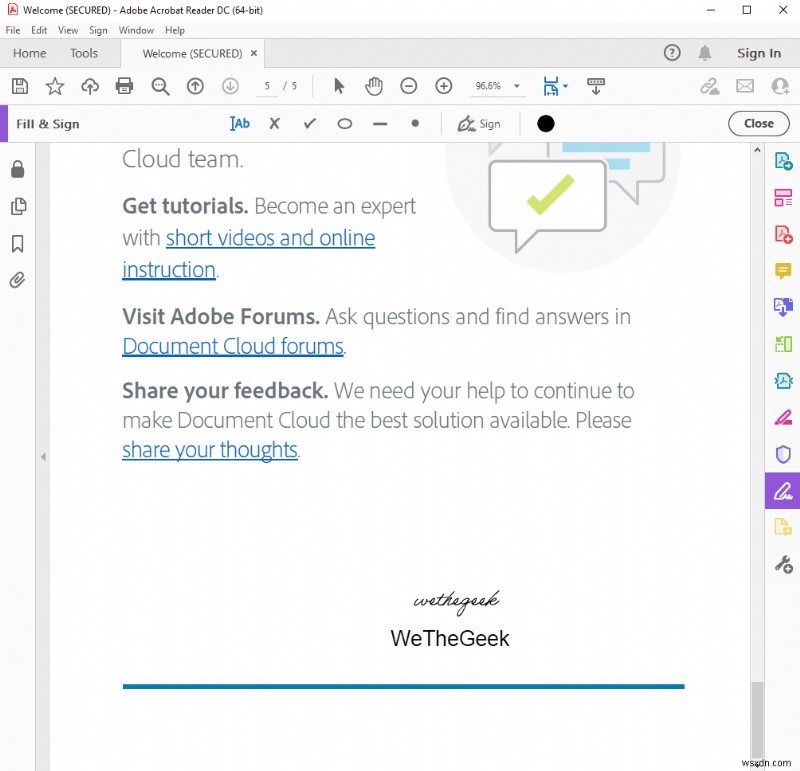The image size is (800, 771).
Task: Click the 96.6% zoom value field
Action: tap(488, 86)
